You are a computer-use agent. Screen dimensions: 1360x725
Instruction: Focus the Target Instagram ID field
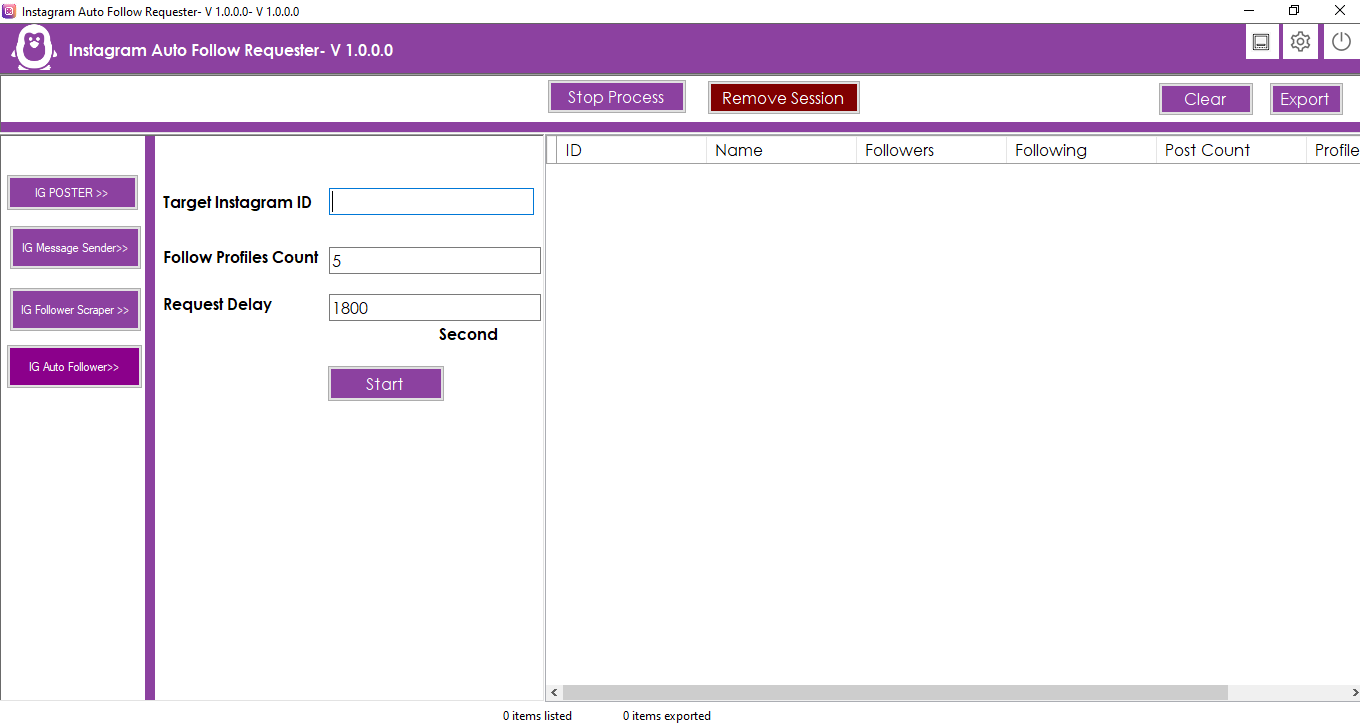click(431, 201)
